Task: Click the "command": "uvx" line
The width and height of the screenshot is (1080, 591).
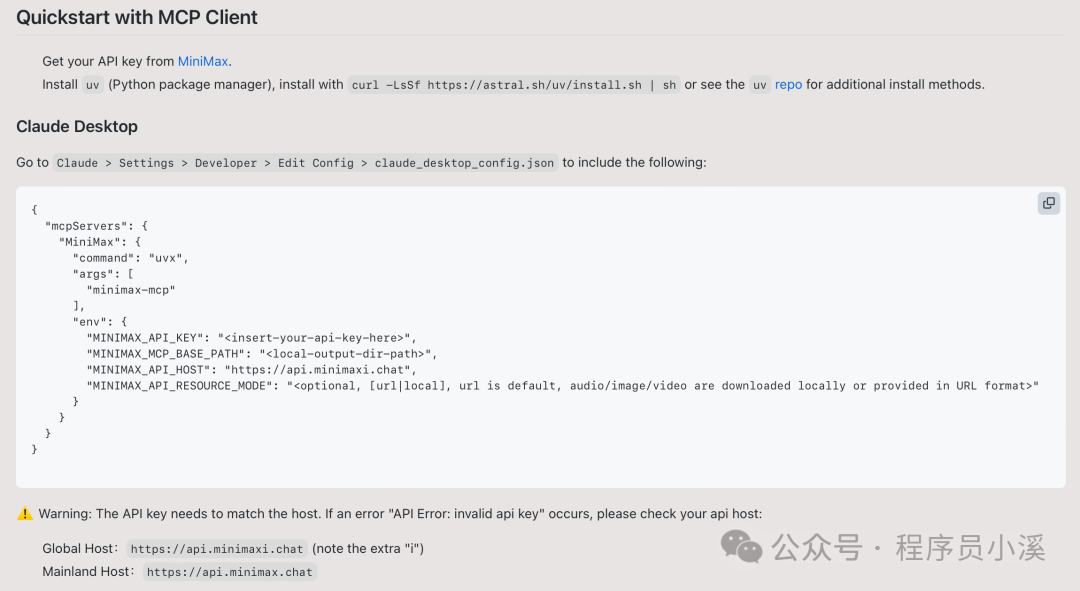Action: pyautogui.click(x=130, y=258)
